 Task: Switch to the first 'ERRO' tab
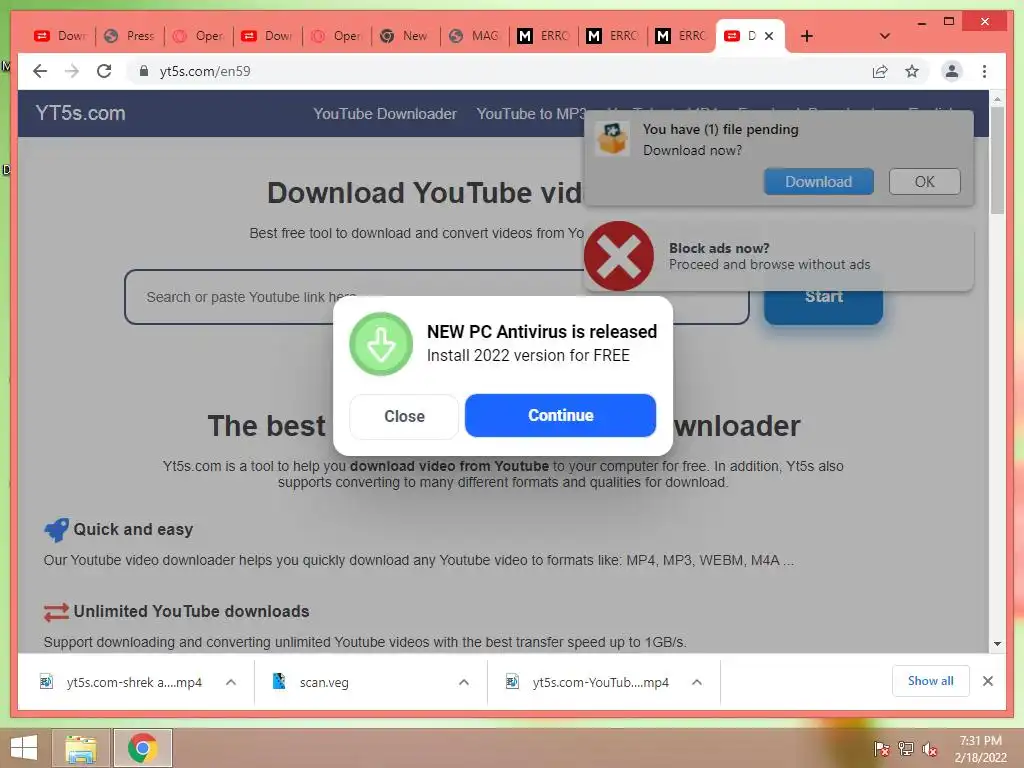point(543,36)
